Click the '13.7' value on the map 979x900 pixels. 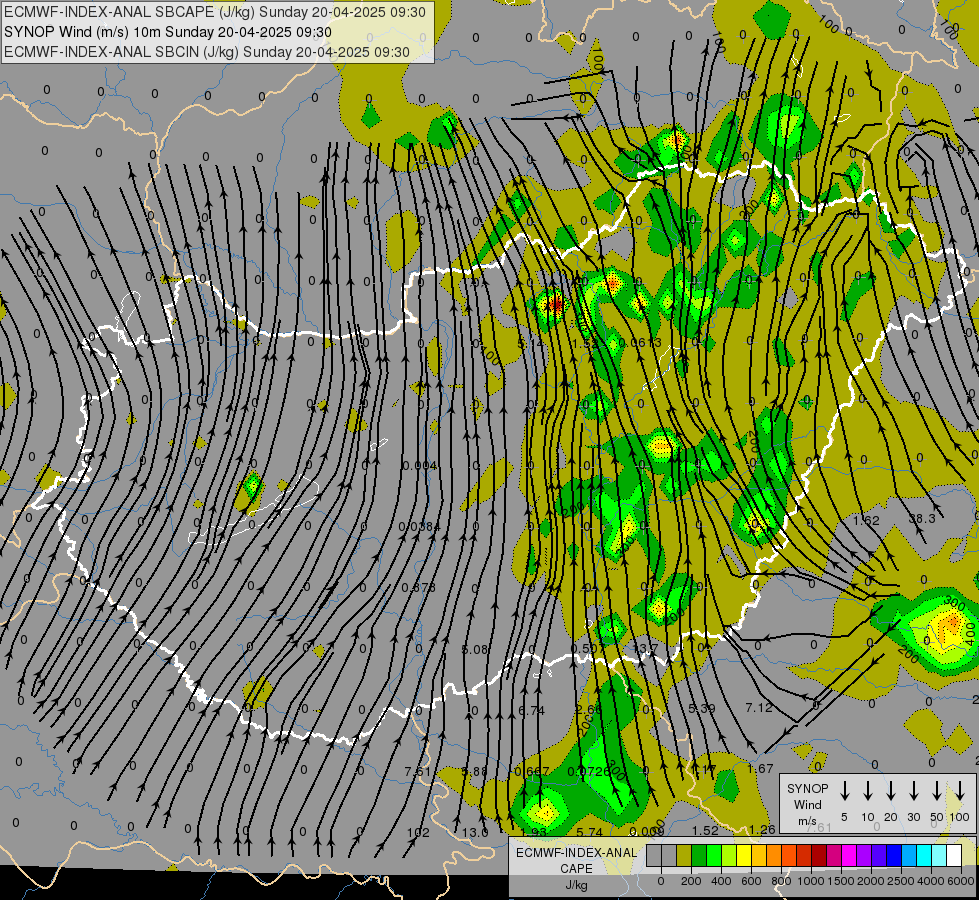(x=646, y=648)
